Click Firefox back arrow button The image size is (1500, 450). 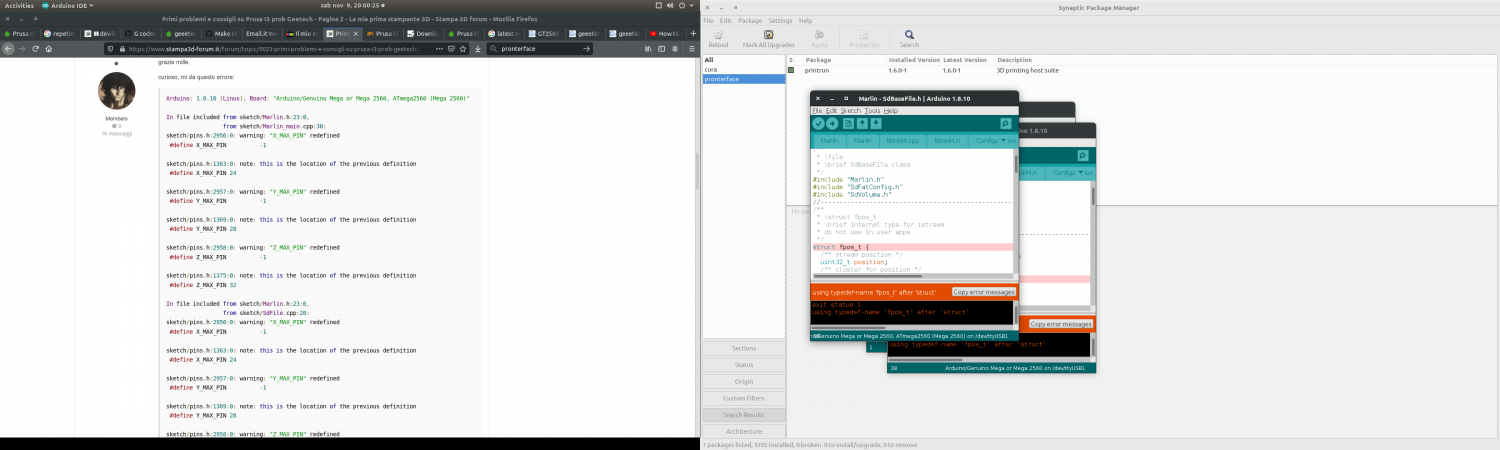[x=8, y=48]
